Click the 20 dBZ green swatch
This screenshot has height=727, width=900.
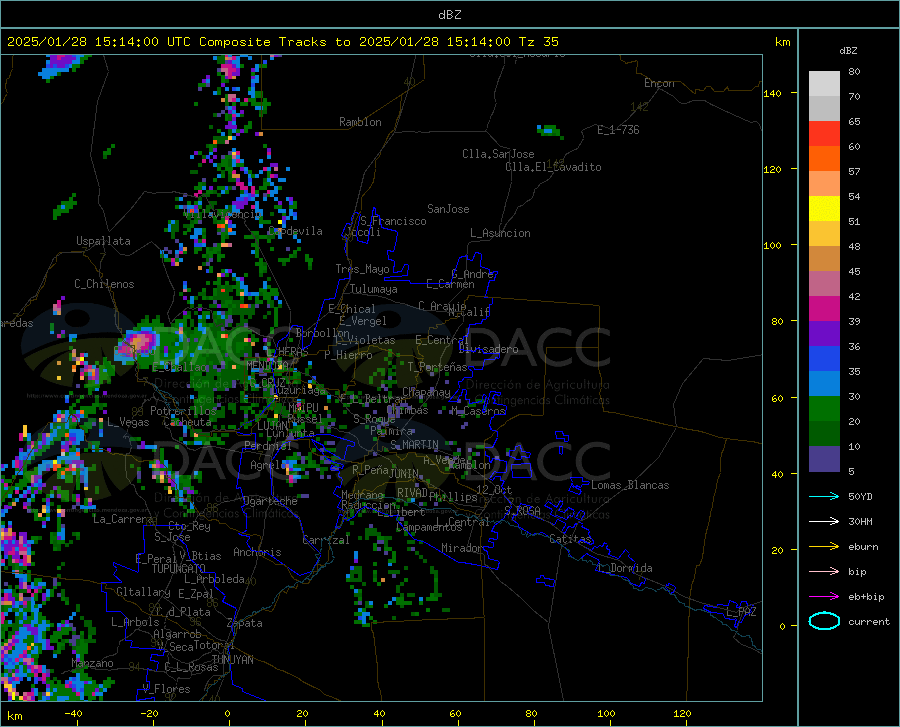(x=824, y=409)
